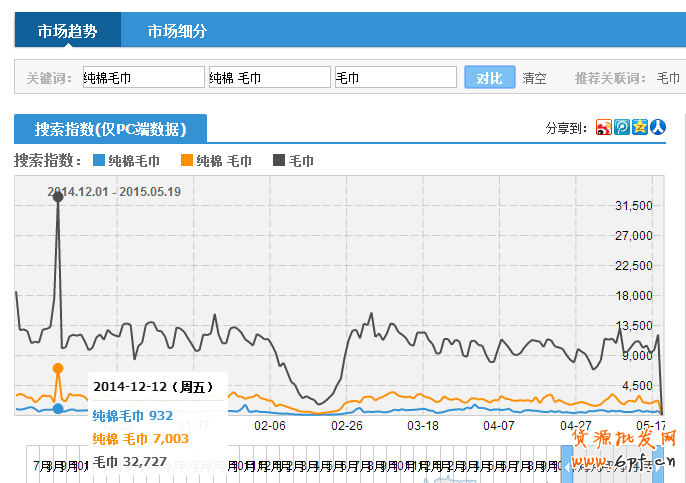Open the 市场细分 tab

pyautogui.click(x=177, y=30)
